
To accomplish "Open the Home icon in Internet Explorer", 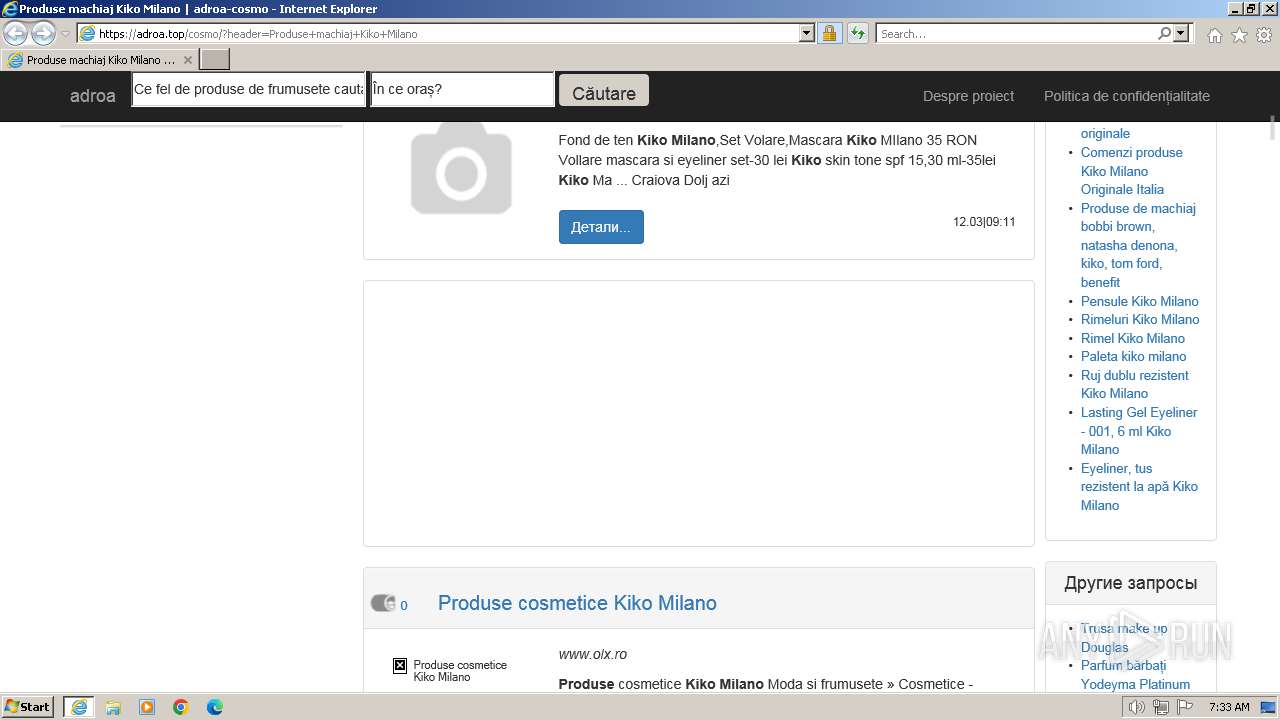I will click(x=1214, y=35).
